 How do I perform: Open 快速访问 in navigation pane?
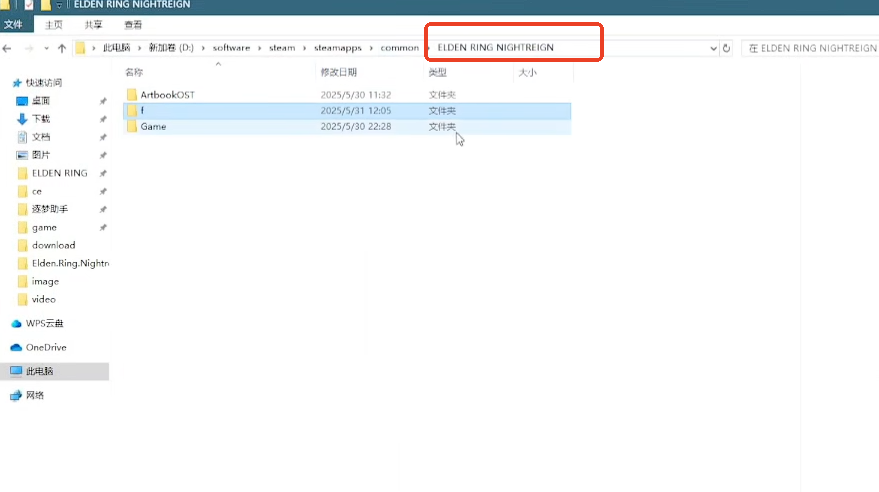tap(44, 82)
